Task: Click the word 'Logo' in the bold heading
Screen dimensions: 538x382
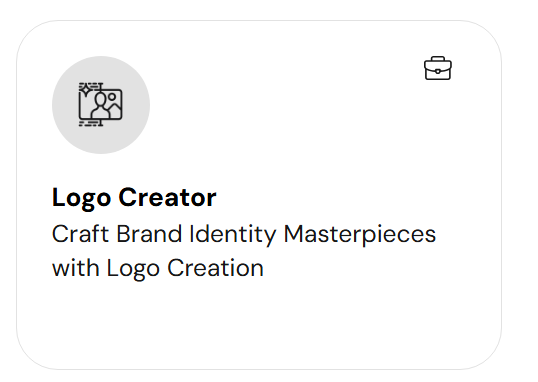Action: [x=82, y=198]
